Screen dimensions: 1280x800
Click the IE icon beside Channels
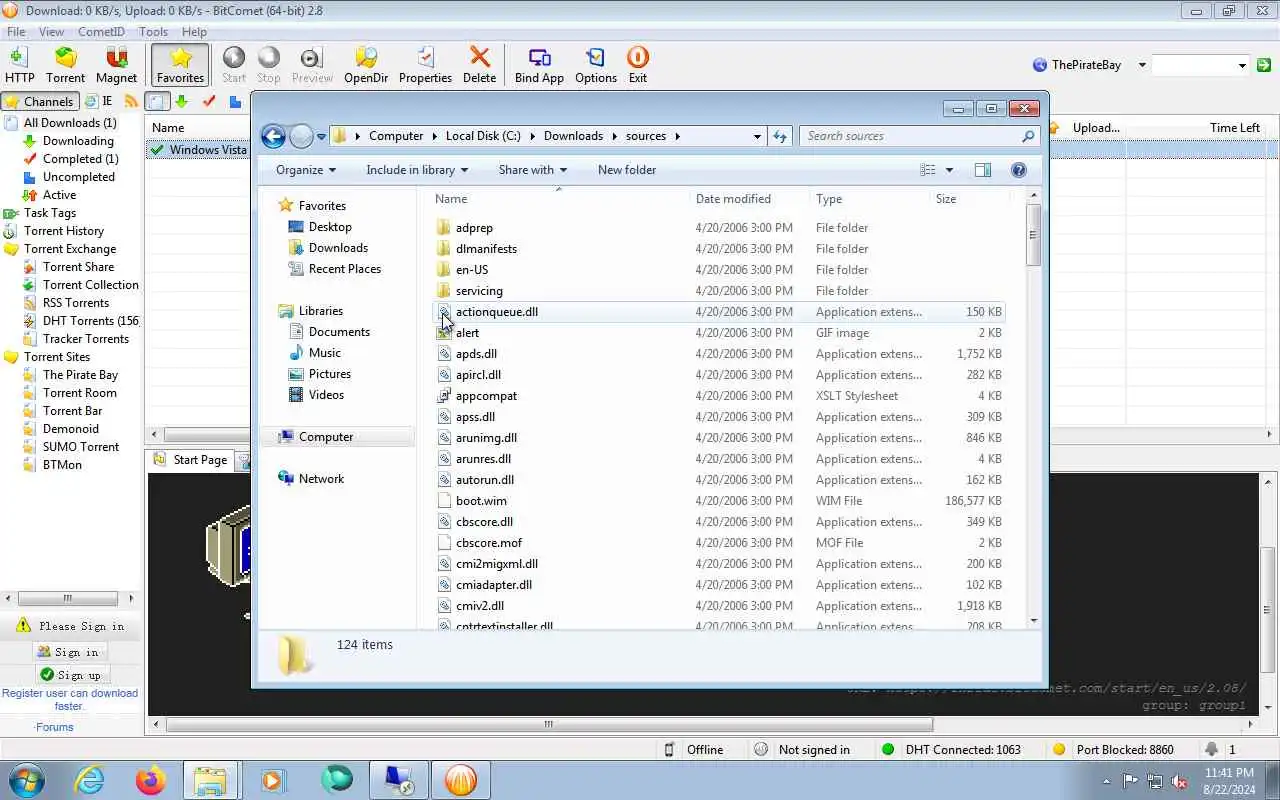(99, 101)
